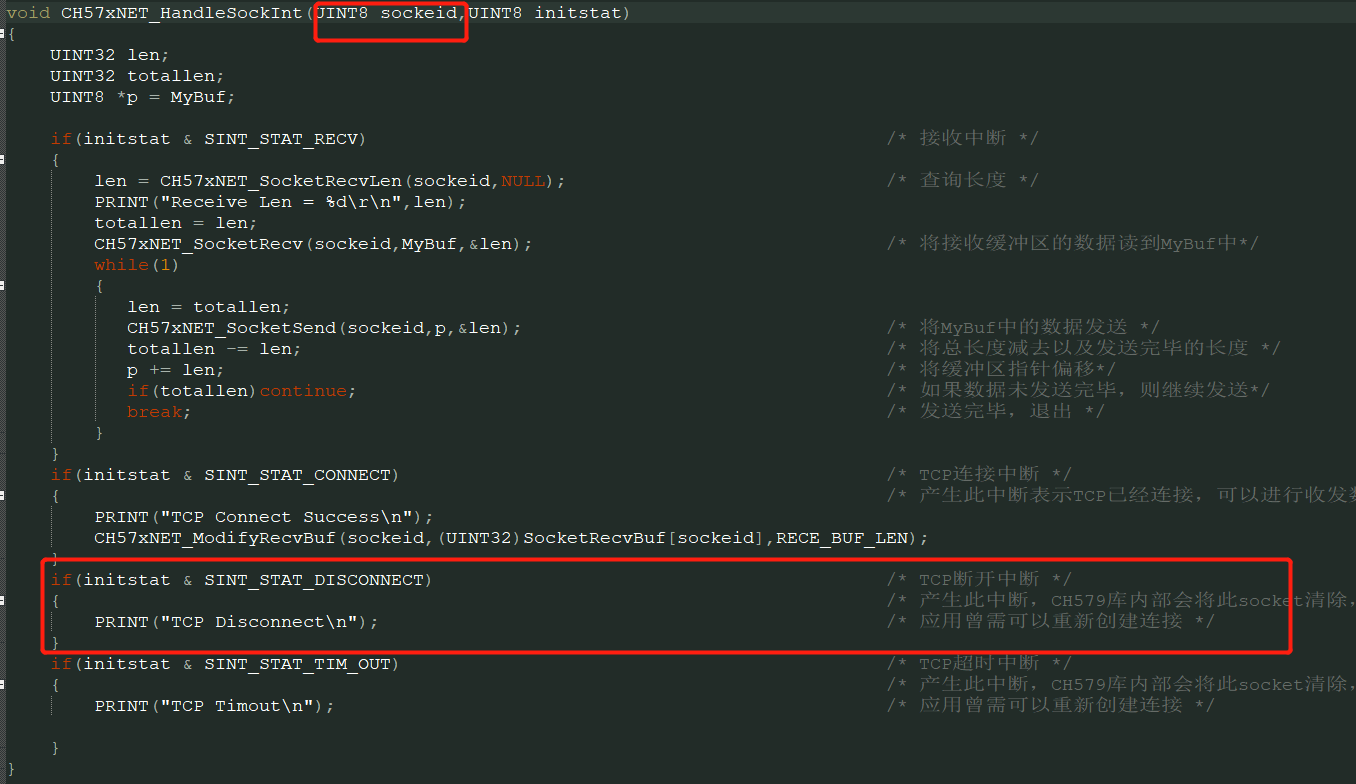
Task: Click the continue keyword inside the loop
Action: point(303,390)
